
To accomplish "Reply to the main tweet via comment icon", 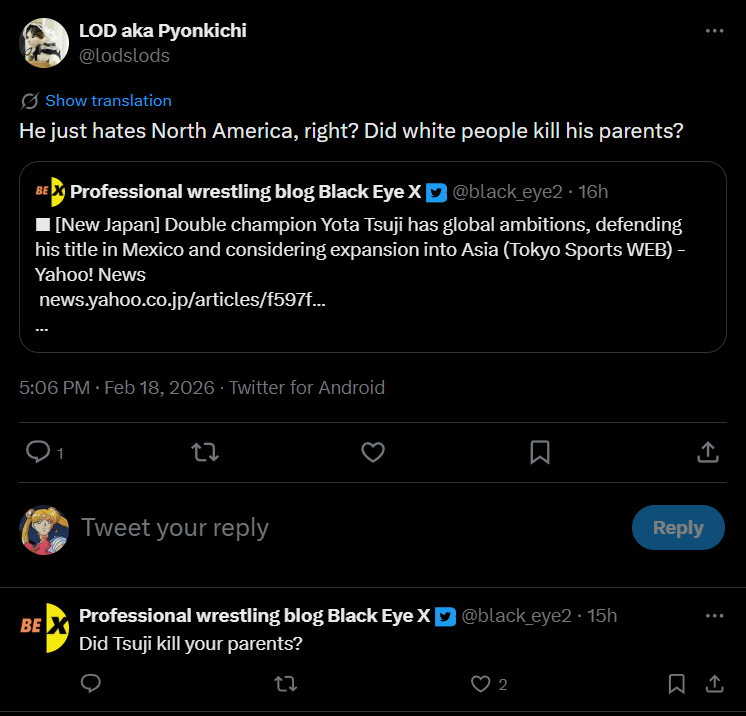I will 38,452.
